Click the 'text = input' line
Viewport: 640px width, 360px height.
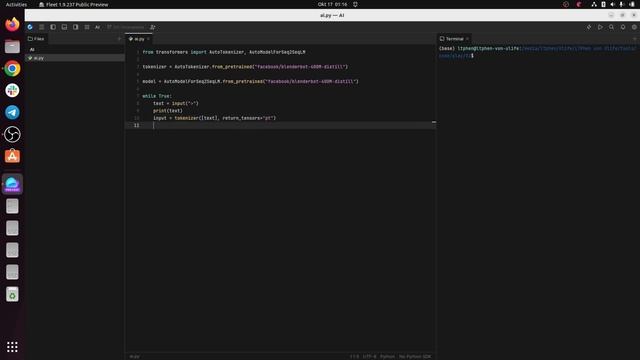click(176, 103)
